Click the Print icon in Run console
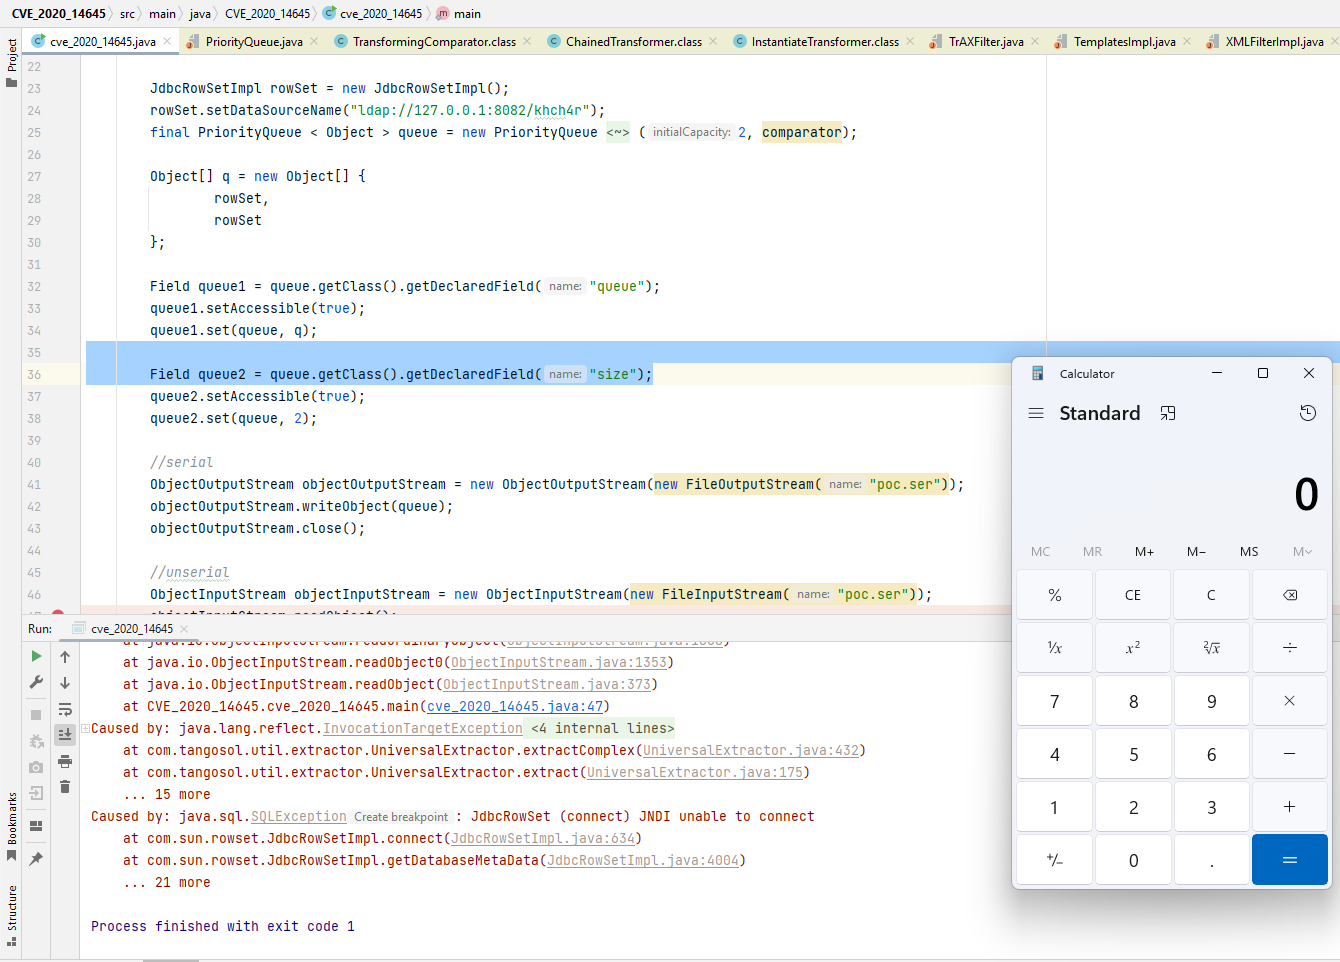 [x=65, y=761]
